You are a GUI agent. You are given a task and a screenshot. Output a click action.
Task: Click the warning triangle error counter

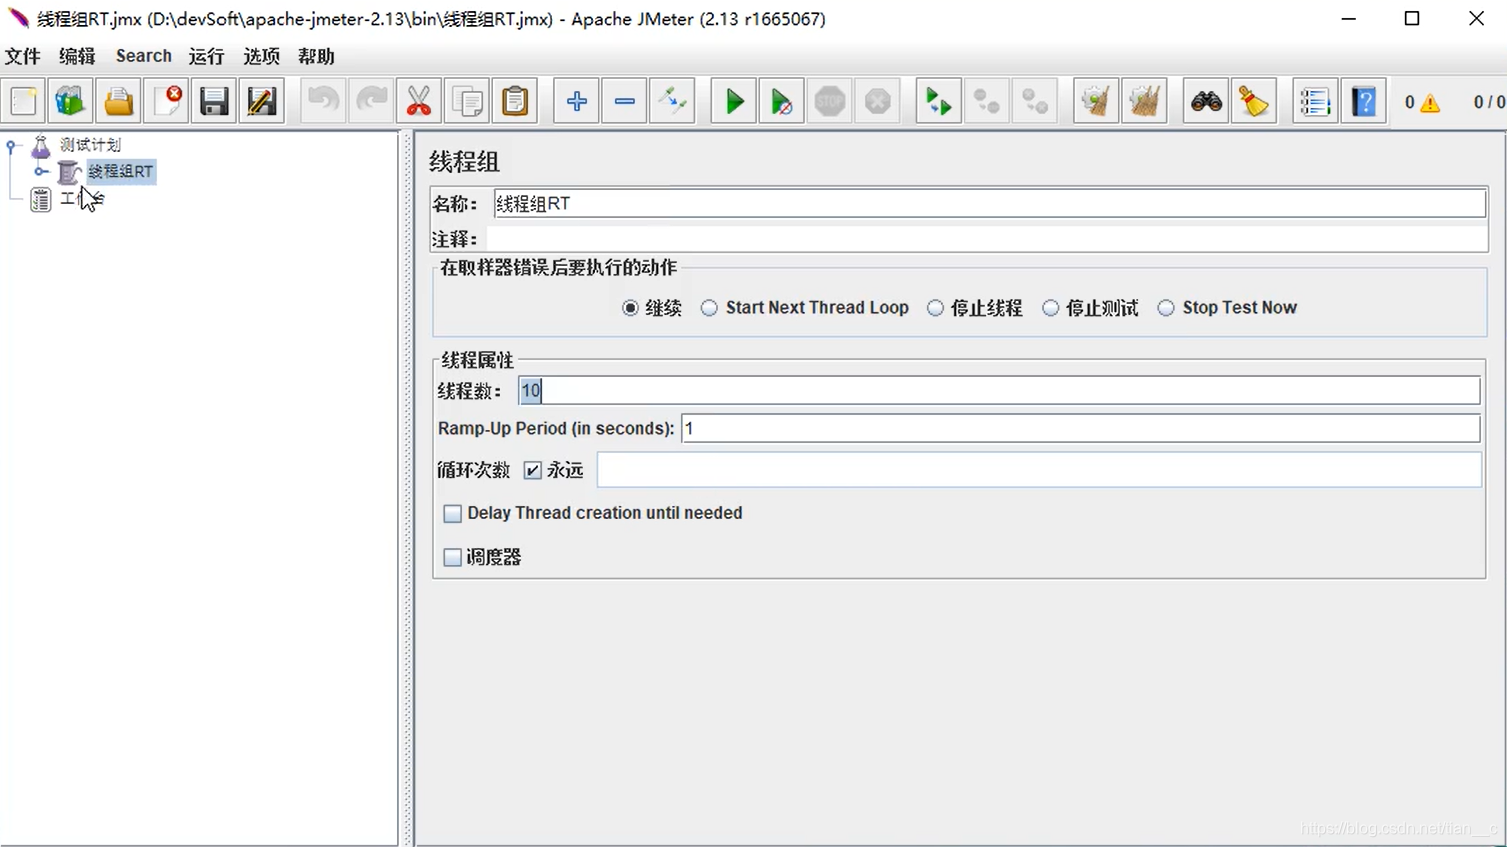click(x=1430, y=102)
